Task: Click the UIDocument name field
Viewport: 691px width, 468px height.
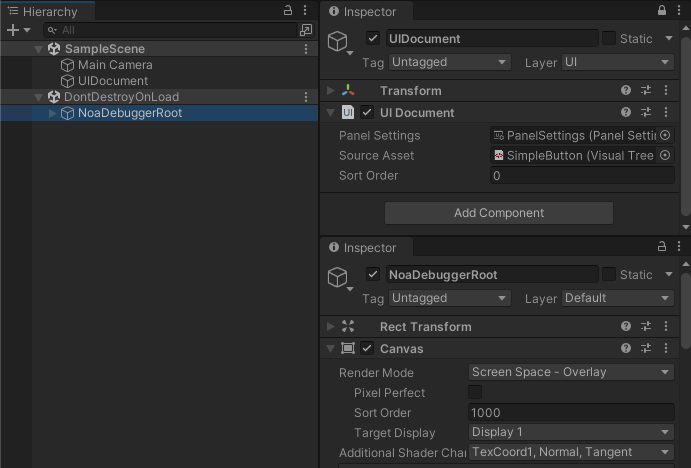Action: click(492, 38)
